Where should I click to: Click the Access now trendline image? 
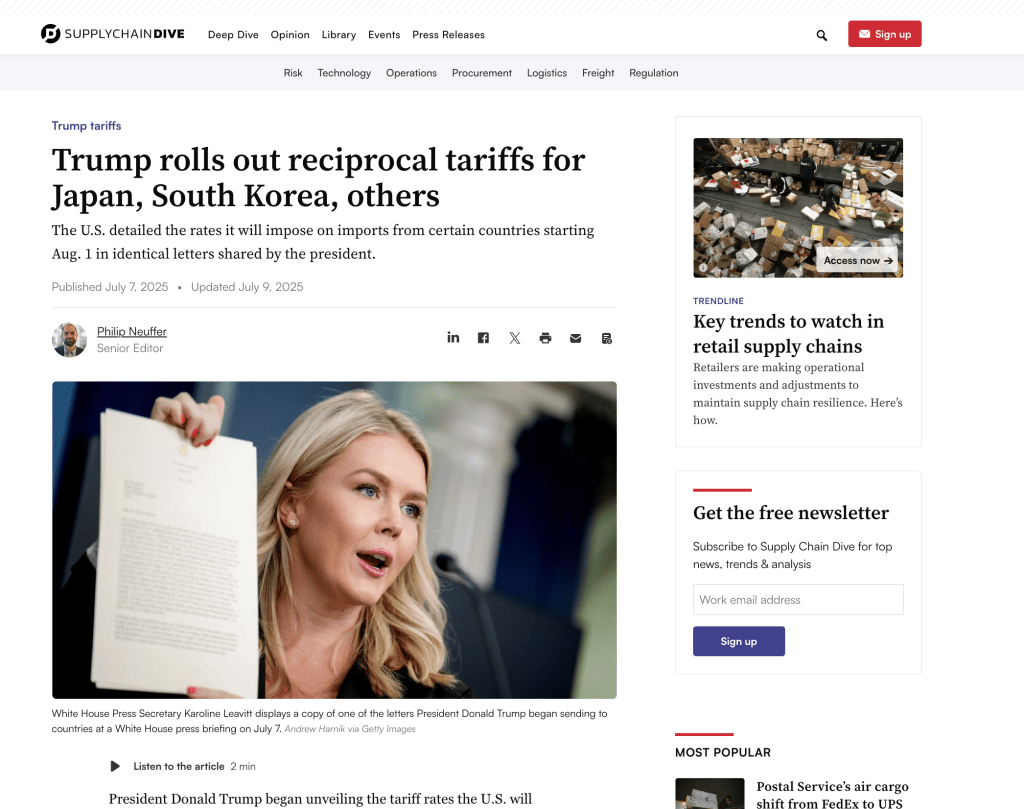point(798,208)
